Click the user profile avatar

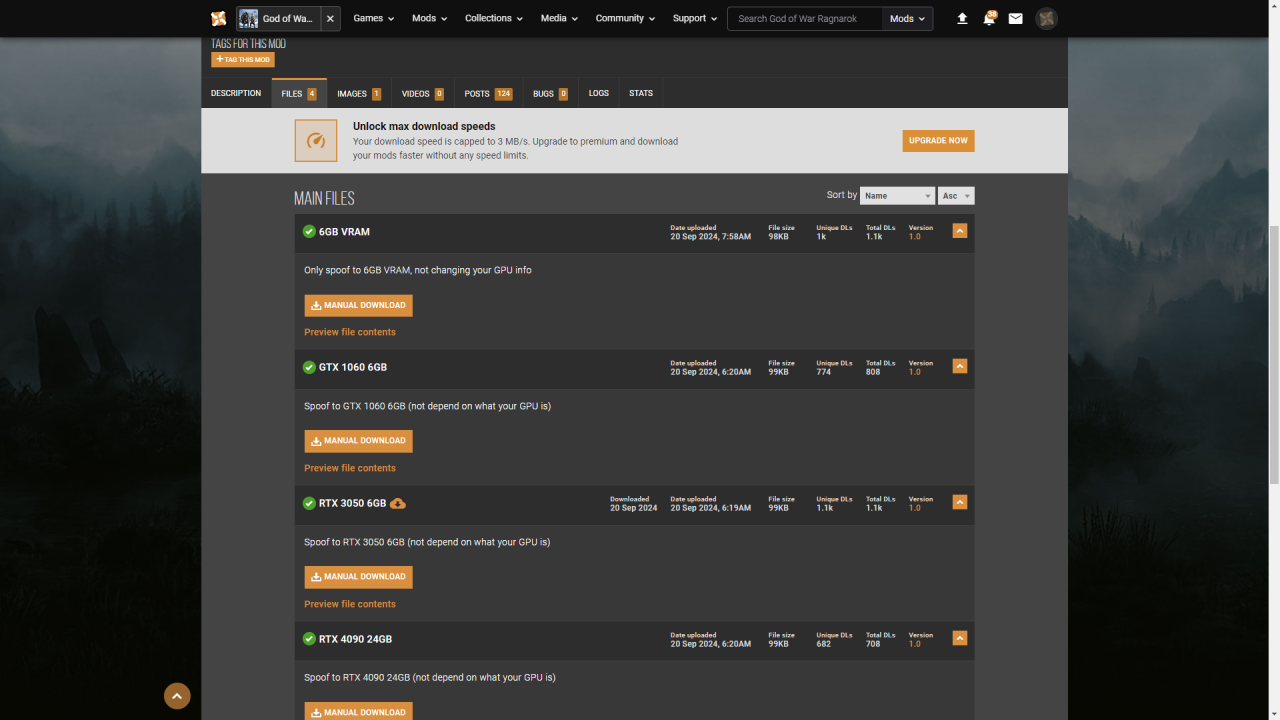[1046, 18]
